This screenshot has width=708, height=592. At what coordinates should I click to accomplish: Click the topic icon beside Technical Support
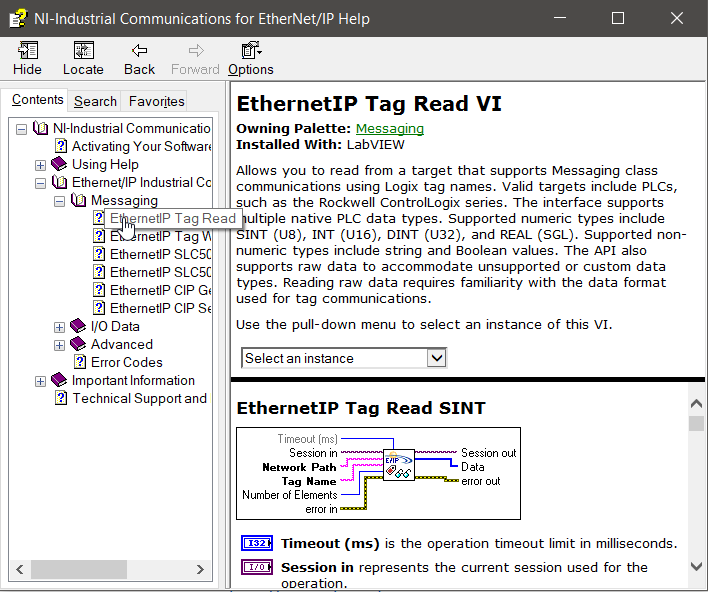61,398
